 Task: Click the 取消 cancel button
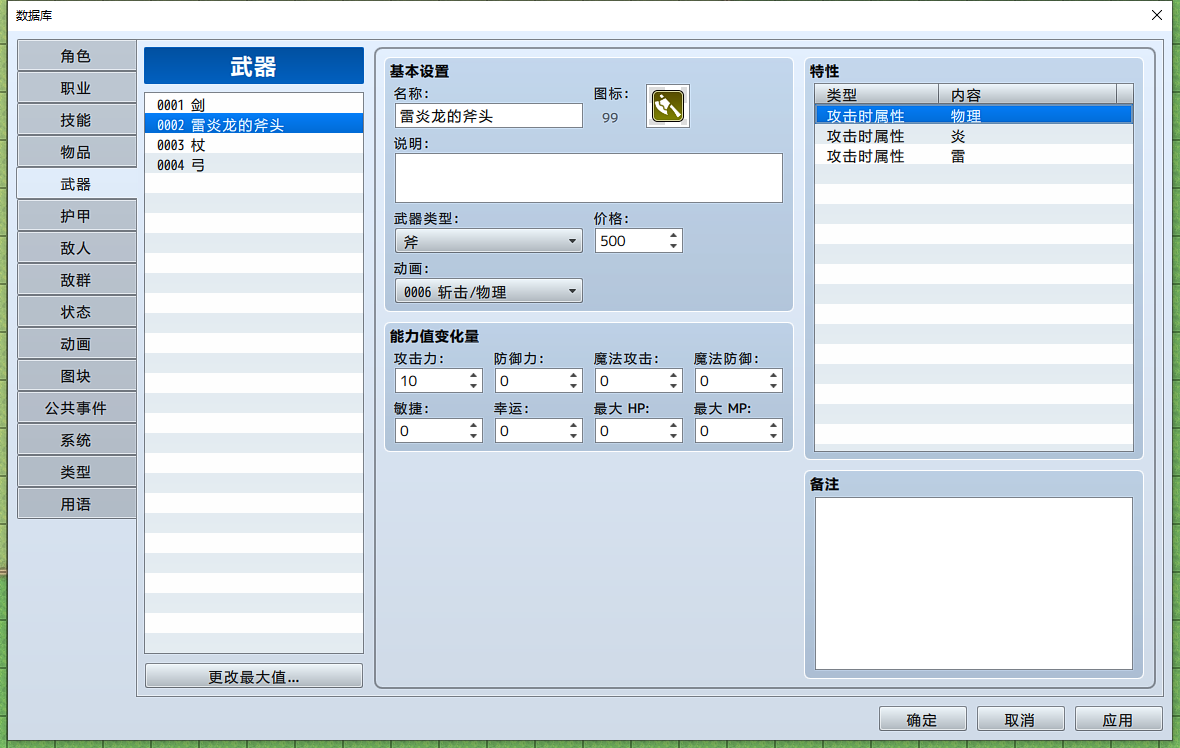pos(1020,719)
